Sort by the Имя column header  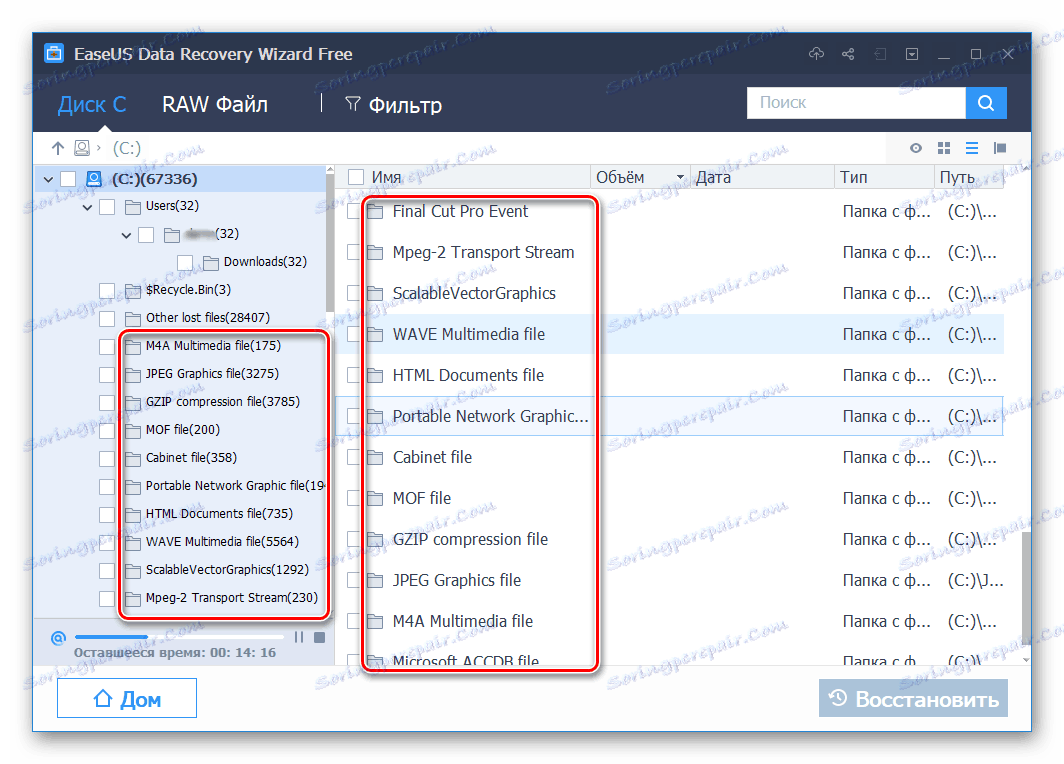point(386,177)
